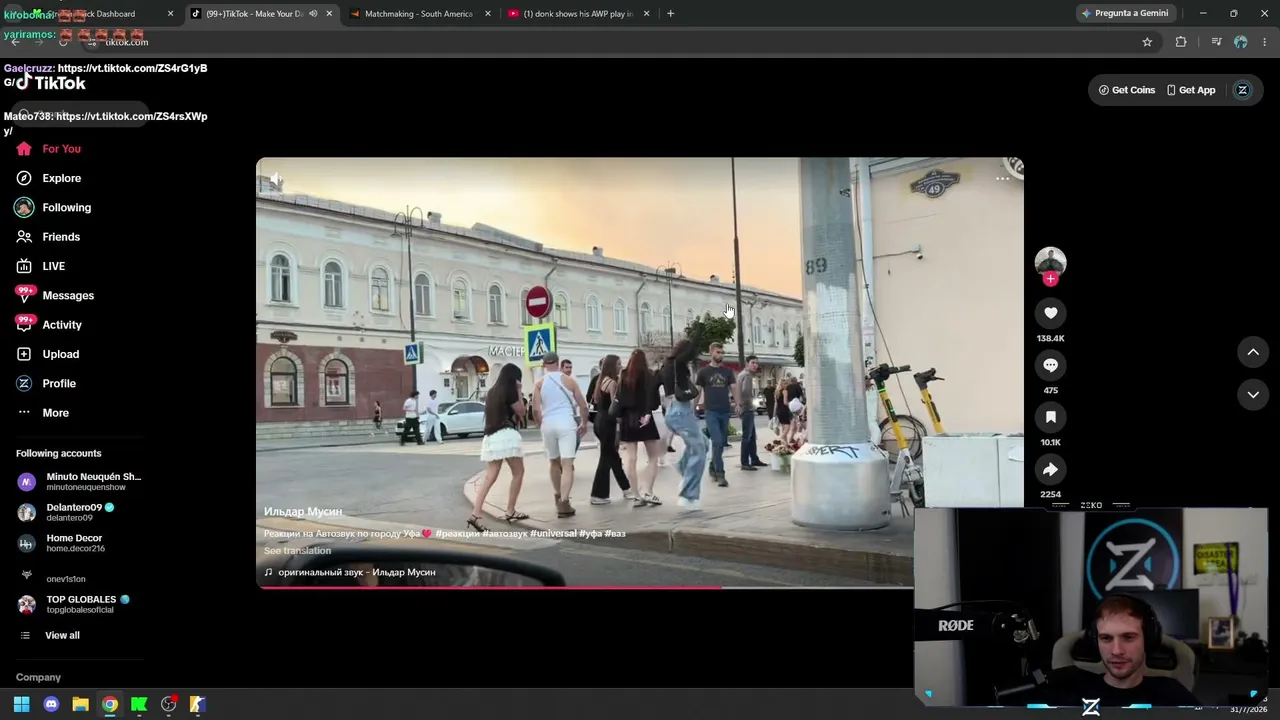Click Pregunta a Gemini button
Viewport: 1280px width, 720px height.
pyautogui.click(x=1124, y=14)
